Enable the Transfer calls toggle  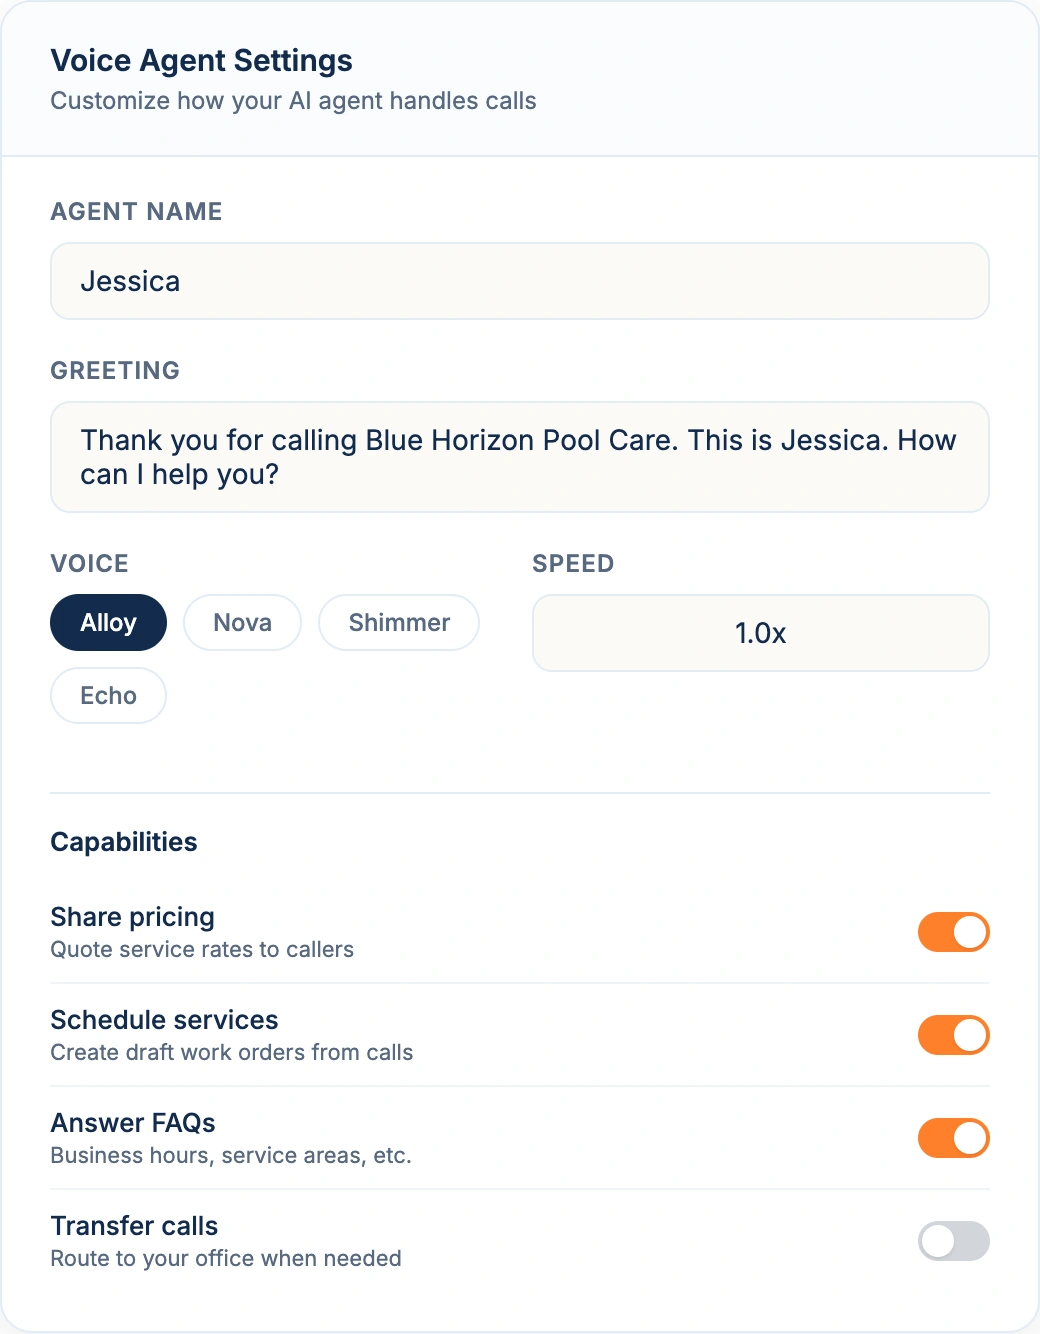[953, 1241]
